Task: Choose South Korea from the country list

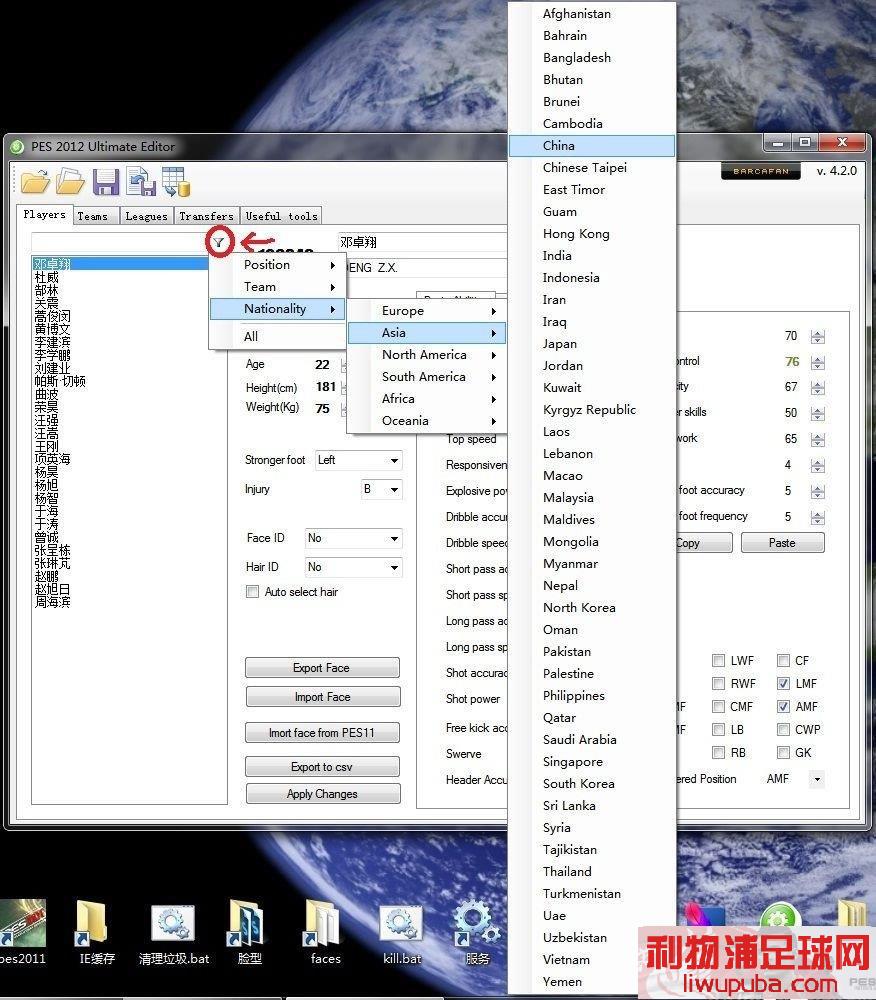Action: coord(592,784)
